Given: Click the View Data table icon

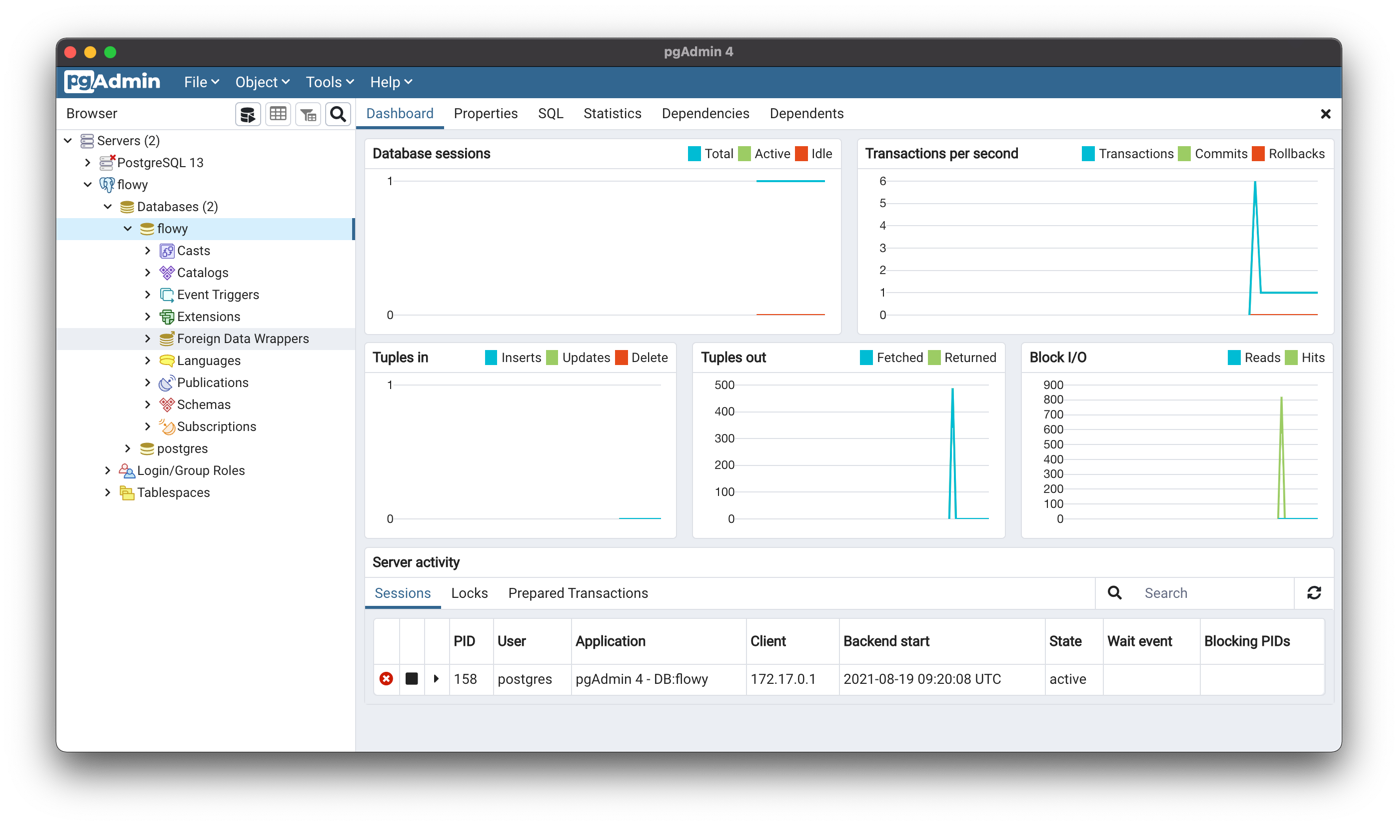Looking at the screenshot, I should point(278,114).
